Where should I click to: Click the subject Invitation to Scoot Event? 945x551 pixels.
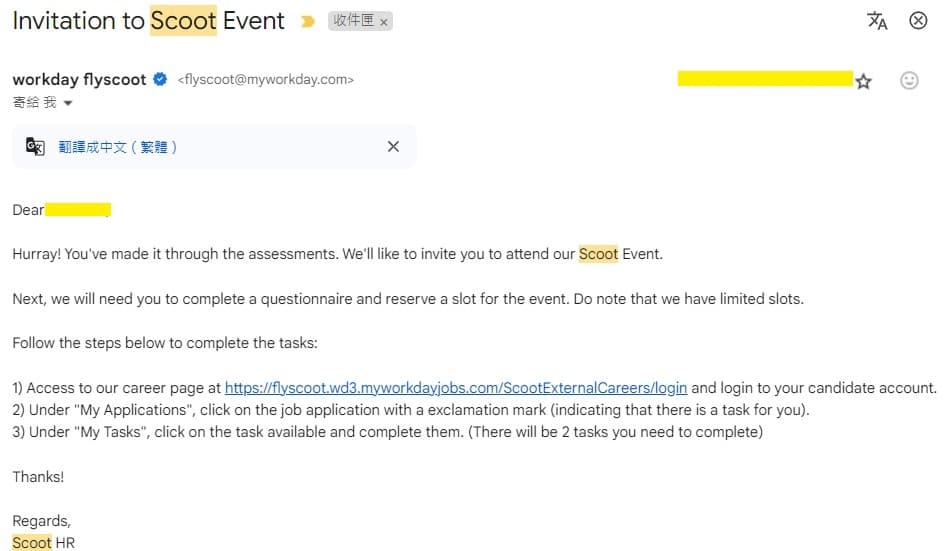tap(148, 21)
